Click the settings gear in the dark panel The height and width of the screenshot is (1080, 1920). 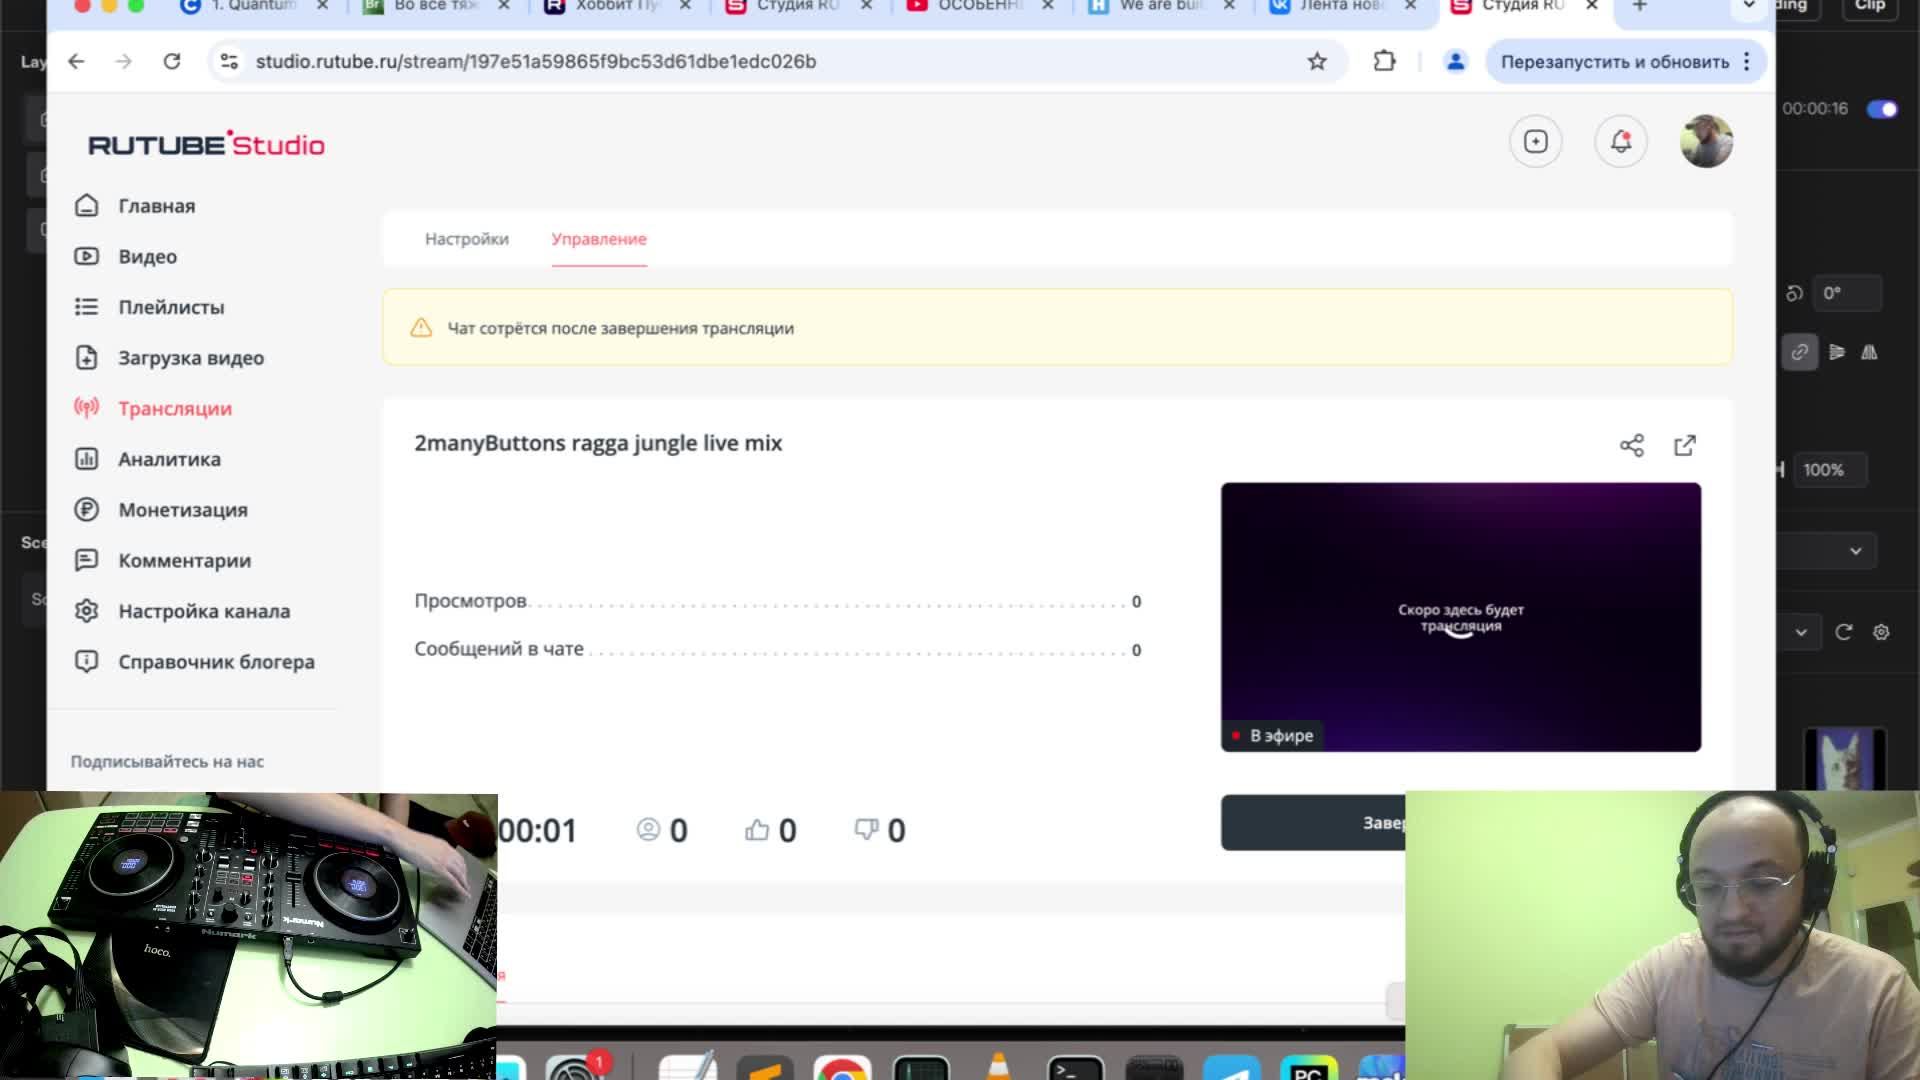point(1881,632)
